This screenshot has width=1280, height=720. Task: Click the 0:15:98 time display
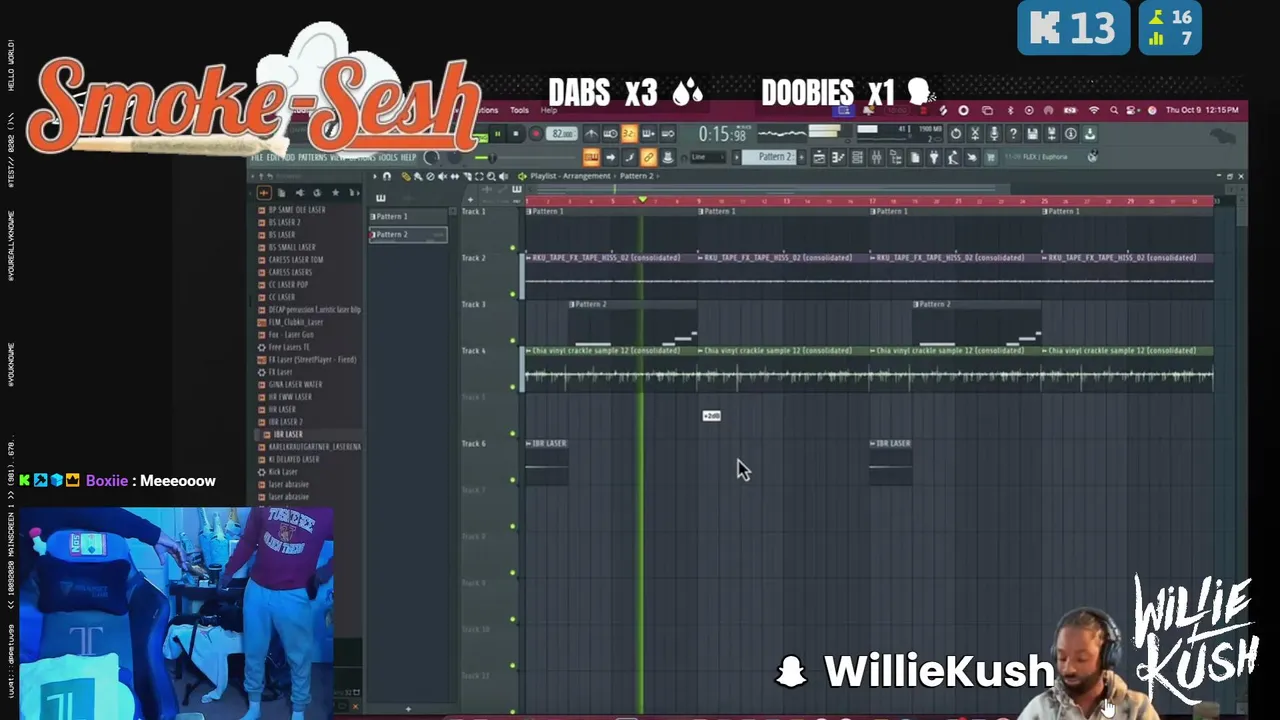pyautogui.click(x=722, y=135)
